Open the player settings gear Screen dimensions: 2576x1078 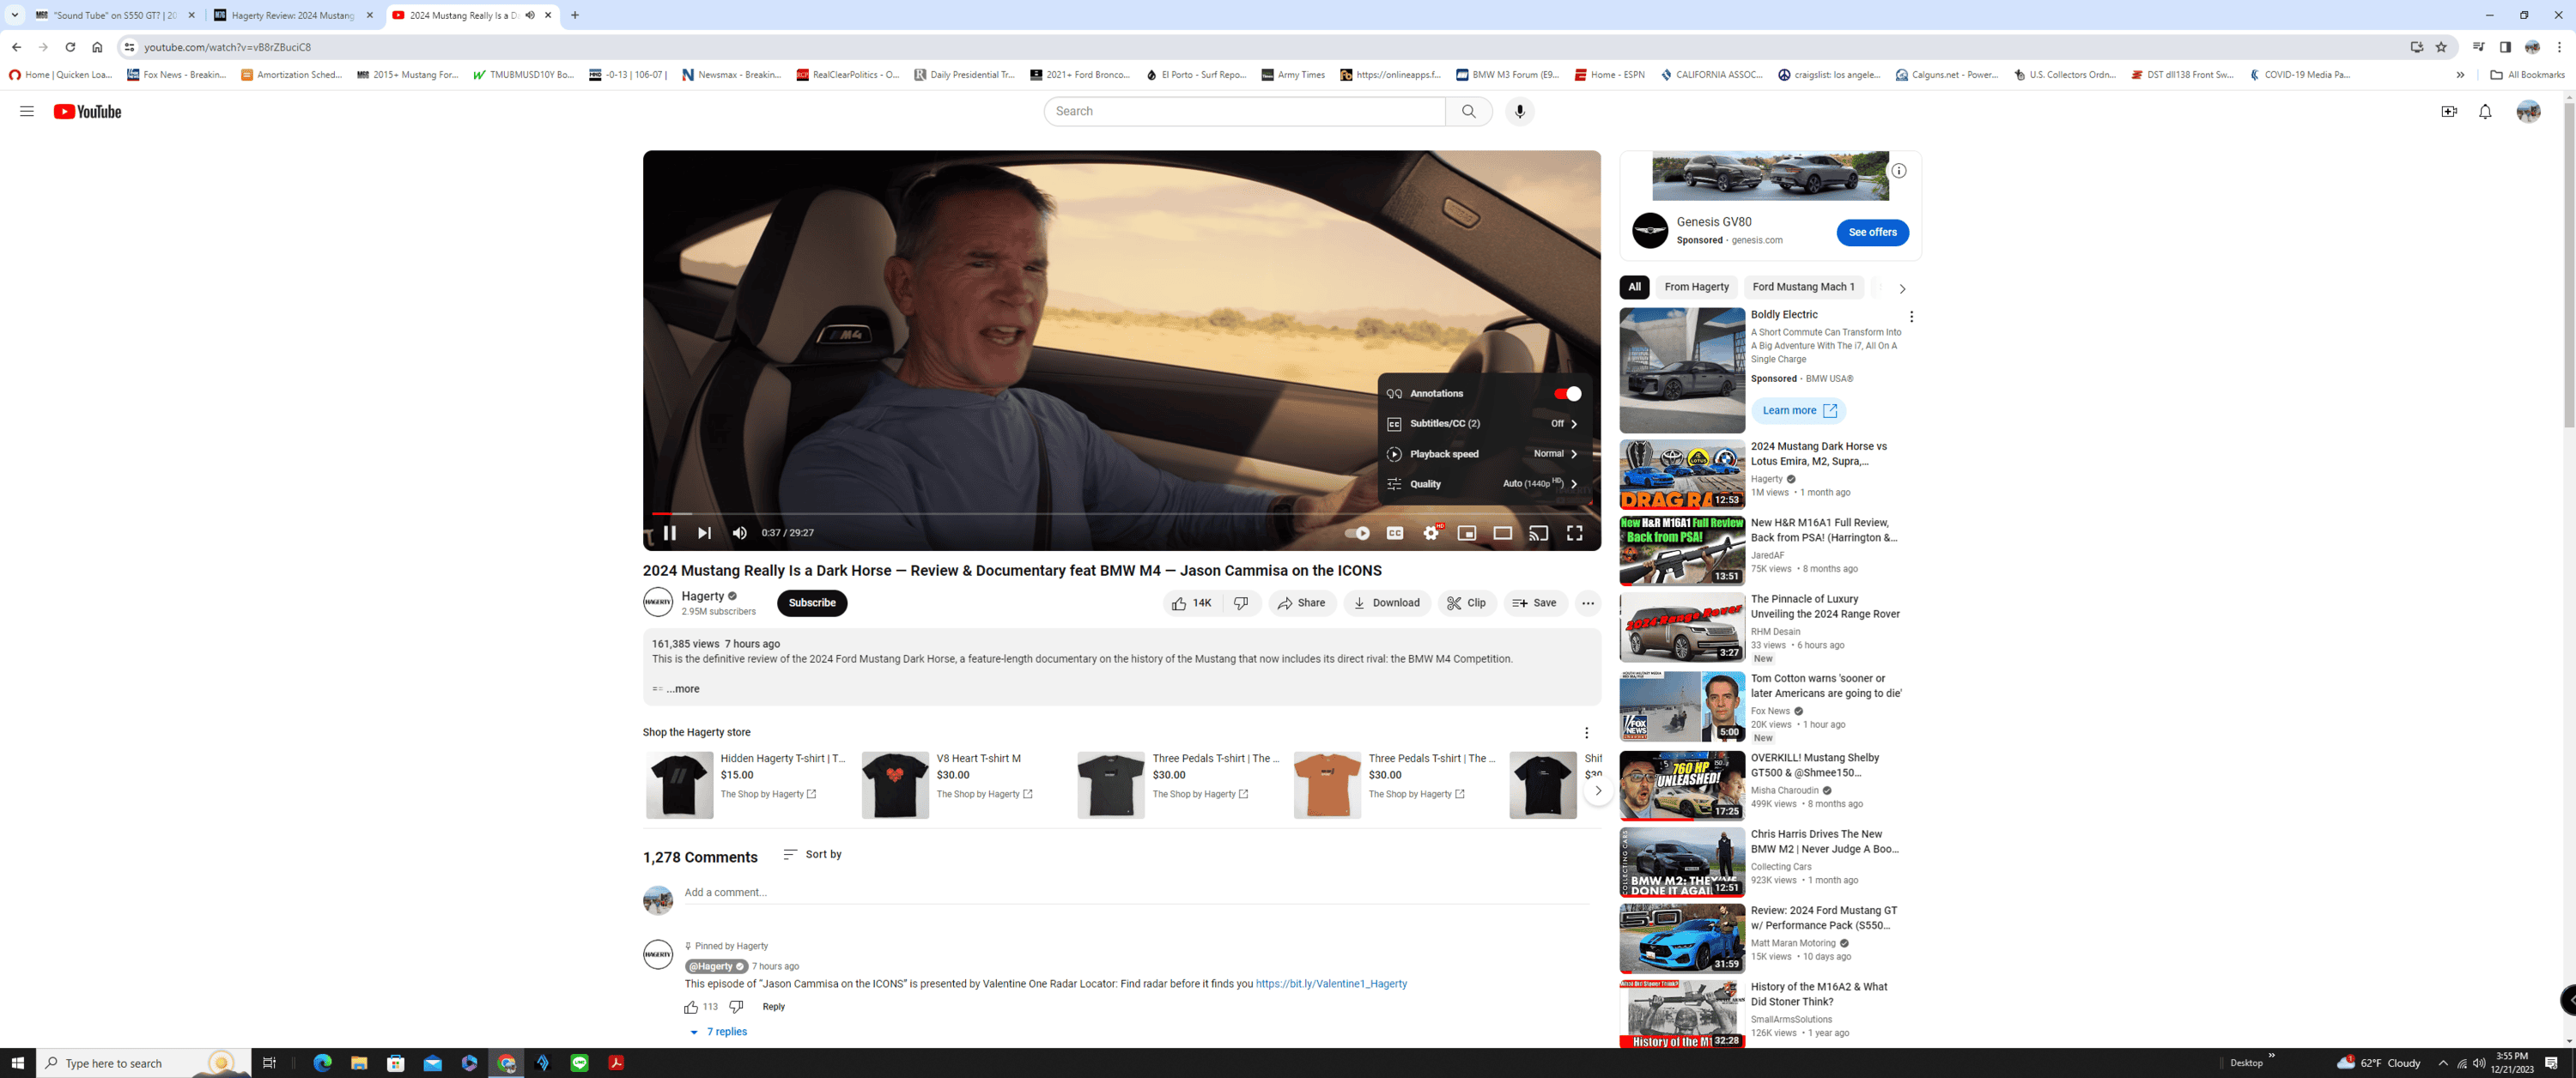click(x=1431, y=533)
